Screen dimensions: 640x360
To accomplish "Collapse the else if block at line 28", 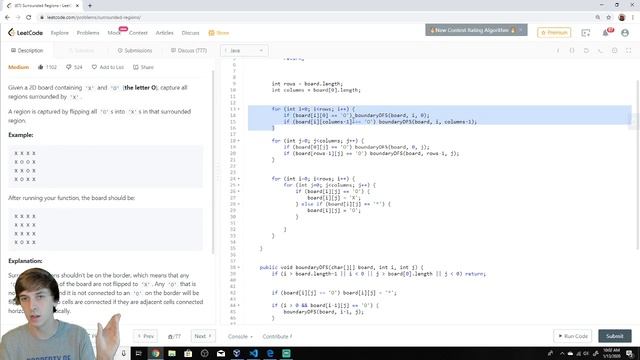I will coord(239,204).
